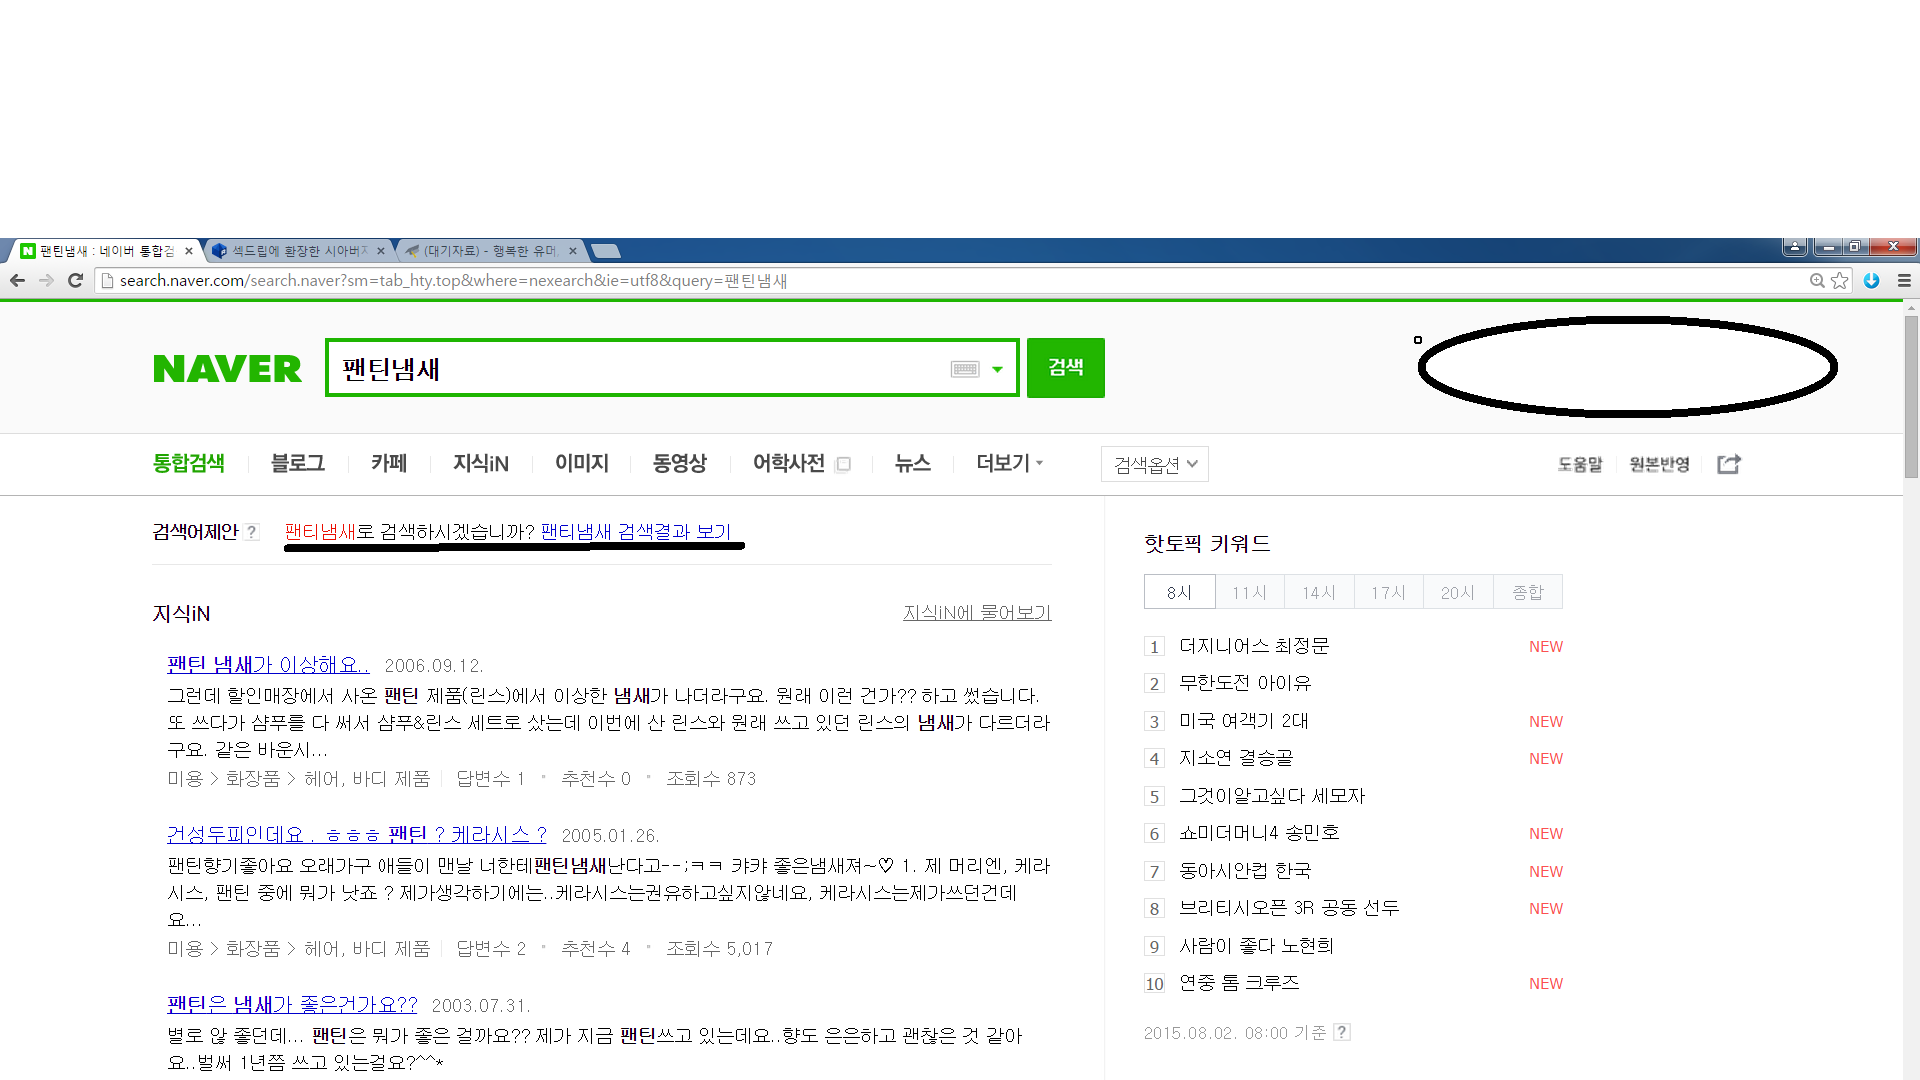Open '팬틴 냄새가 이상해요' result link

coord(268,664)
